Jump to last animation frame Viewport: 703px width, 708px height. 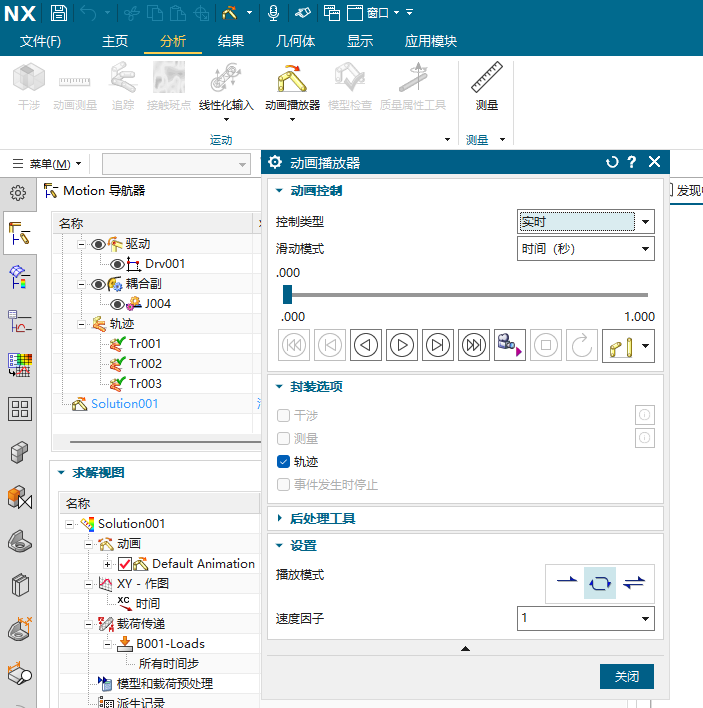click(474, 345)
